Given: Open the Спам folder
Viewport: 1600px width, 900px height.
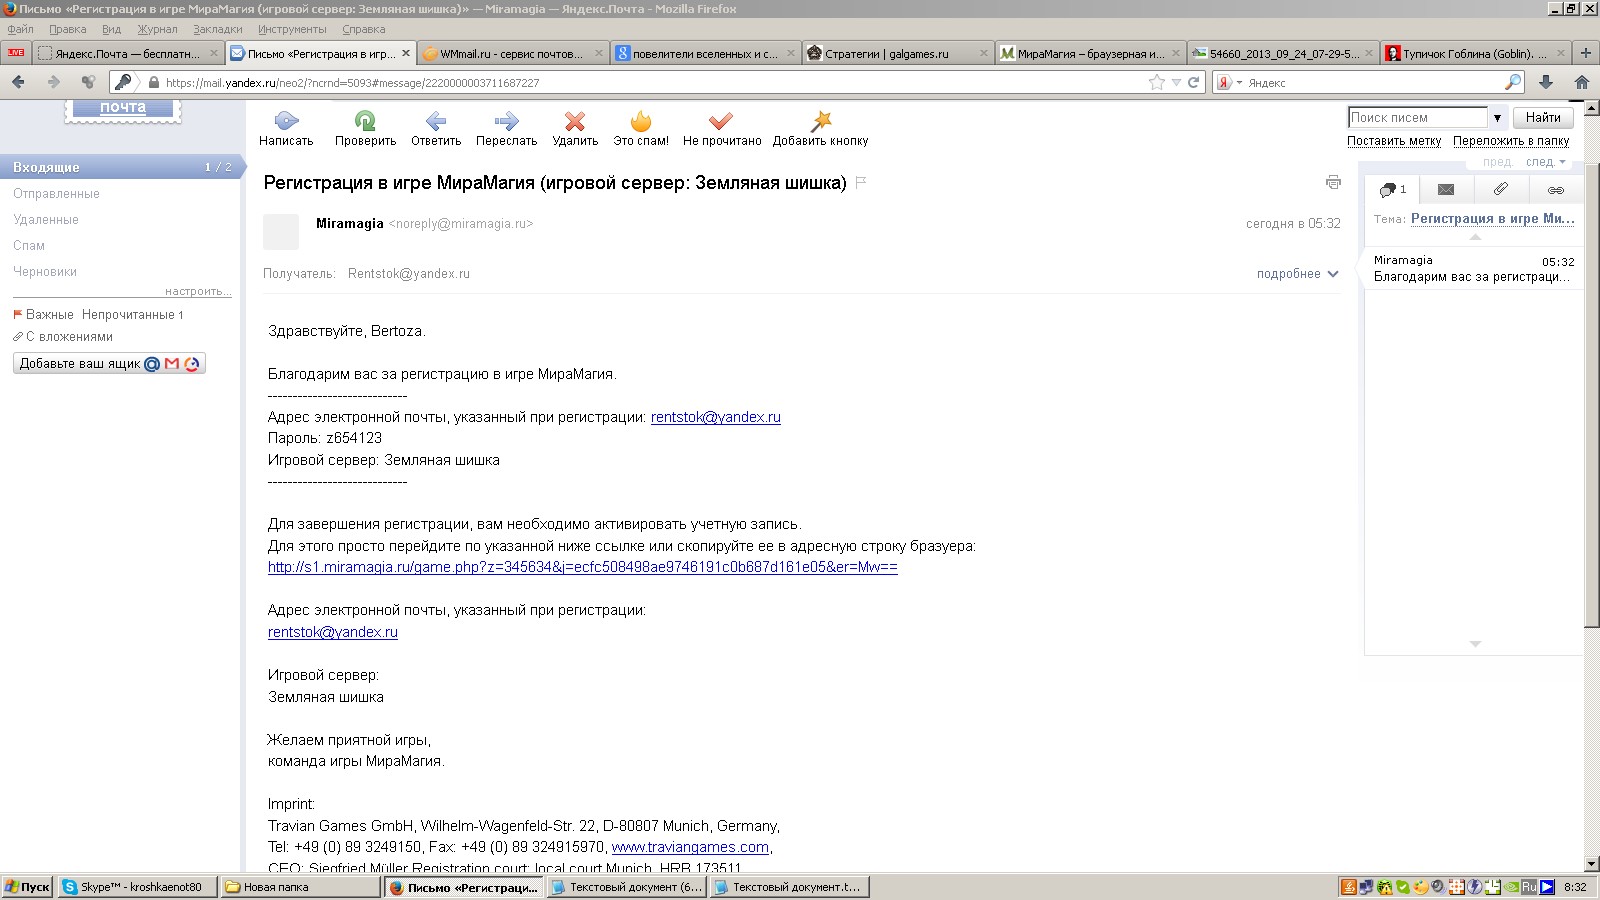Looking at the screenshot, I should (x=29, y=245).
